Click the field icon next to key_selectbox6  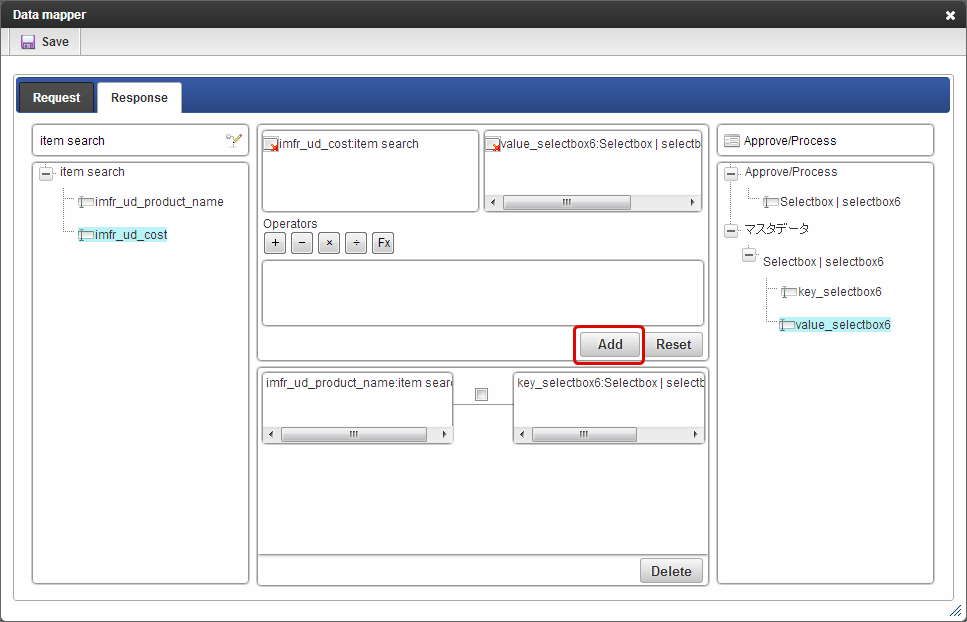789,292
